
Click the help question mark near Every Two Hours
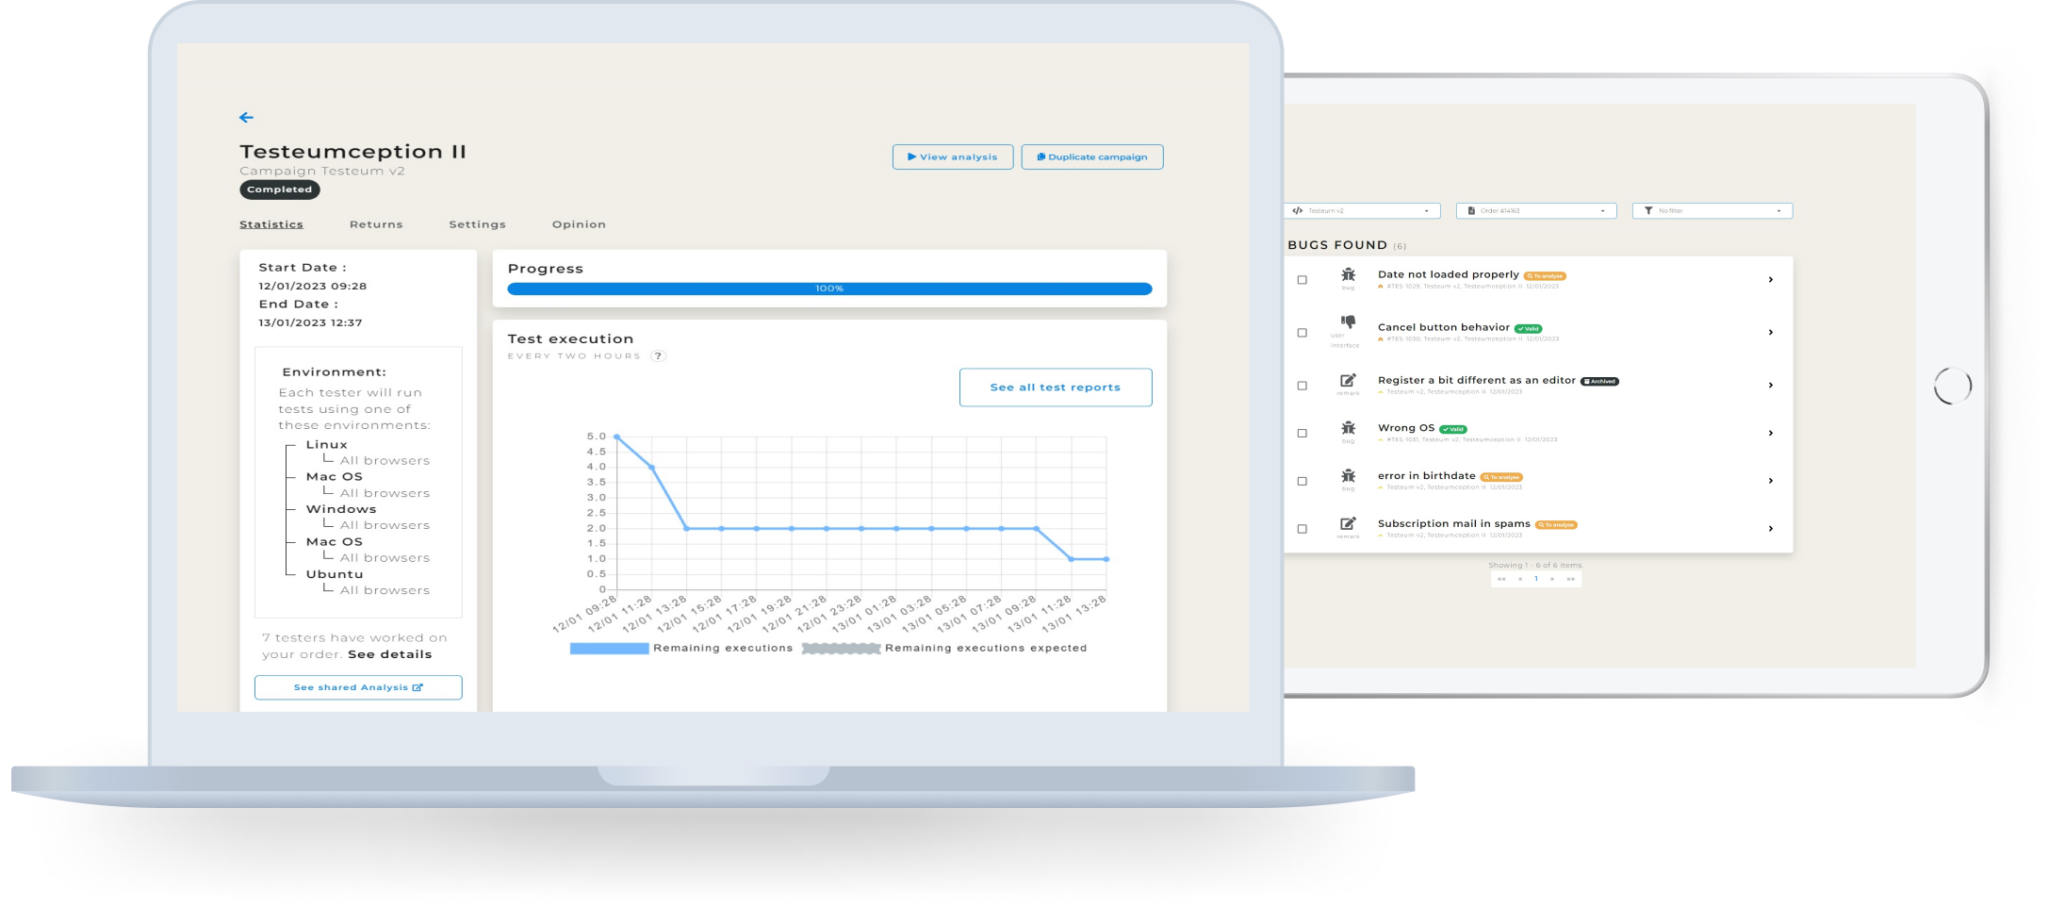coord(660,356)
